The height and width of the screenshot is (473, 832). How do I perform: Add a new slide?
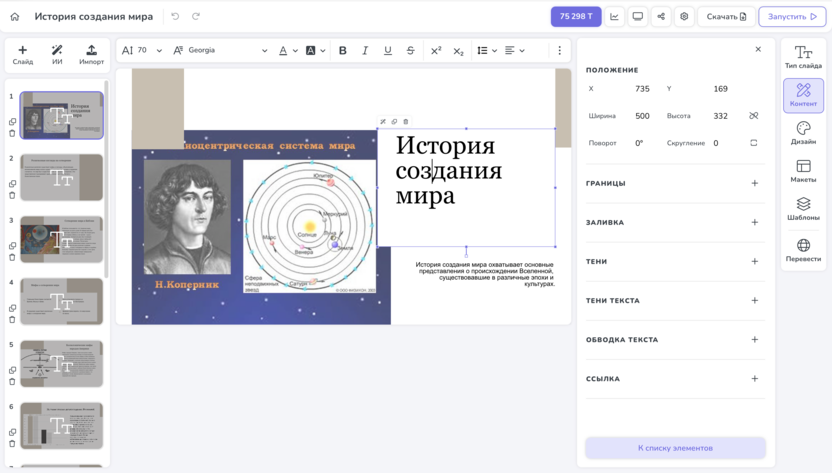pyautogui.click(x=23, y=55)
